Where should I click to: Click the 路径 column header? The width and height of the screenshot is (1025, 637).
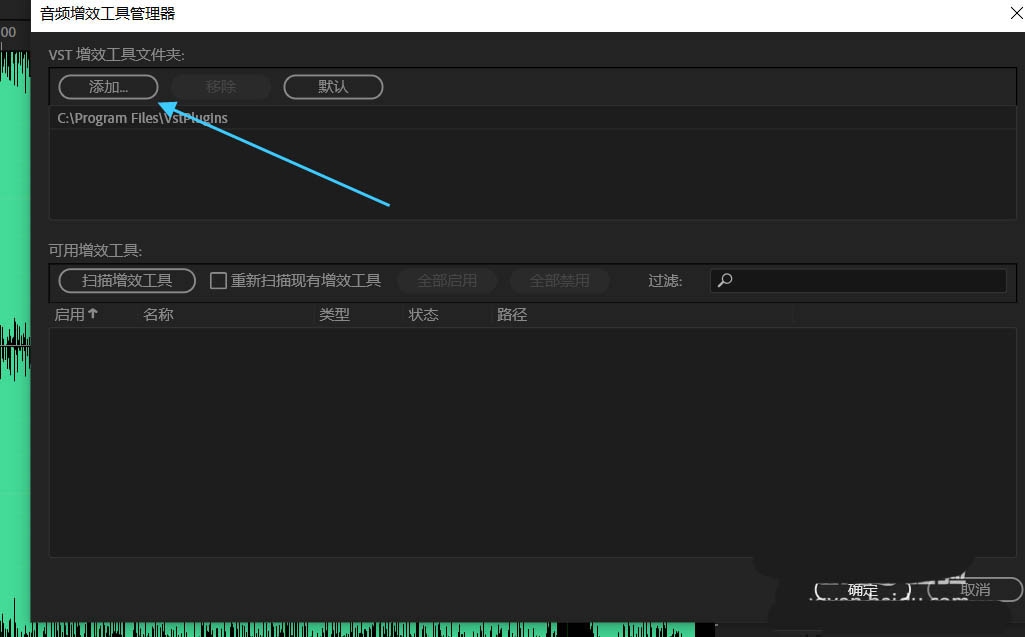(512, 314)
